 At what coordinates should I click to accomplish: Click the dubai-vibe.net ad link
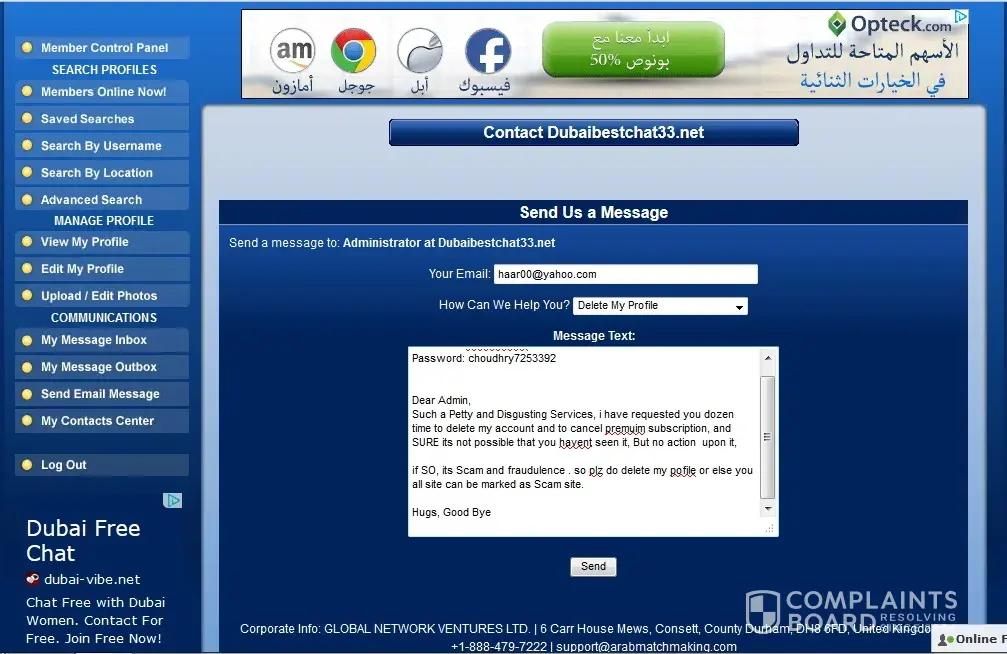pos(92,579)
